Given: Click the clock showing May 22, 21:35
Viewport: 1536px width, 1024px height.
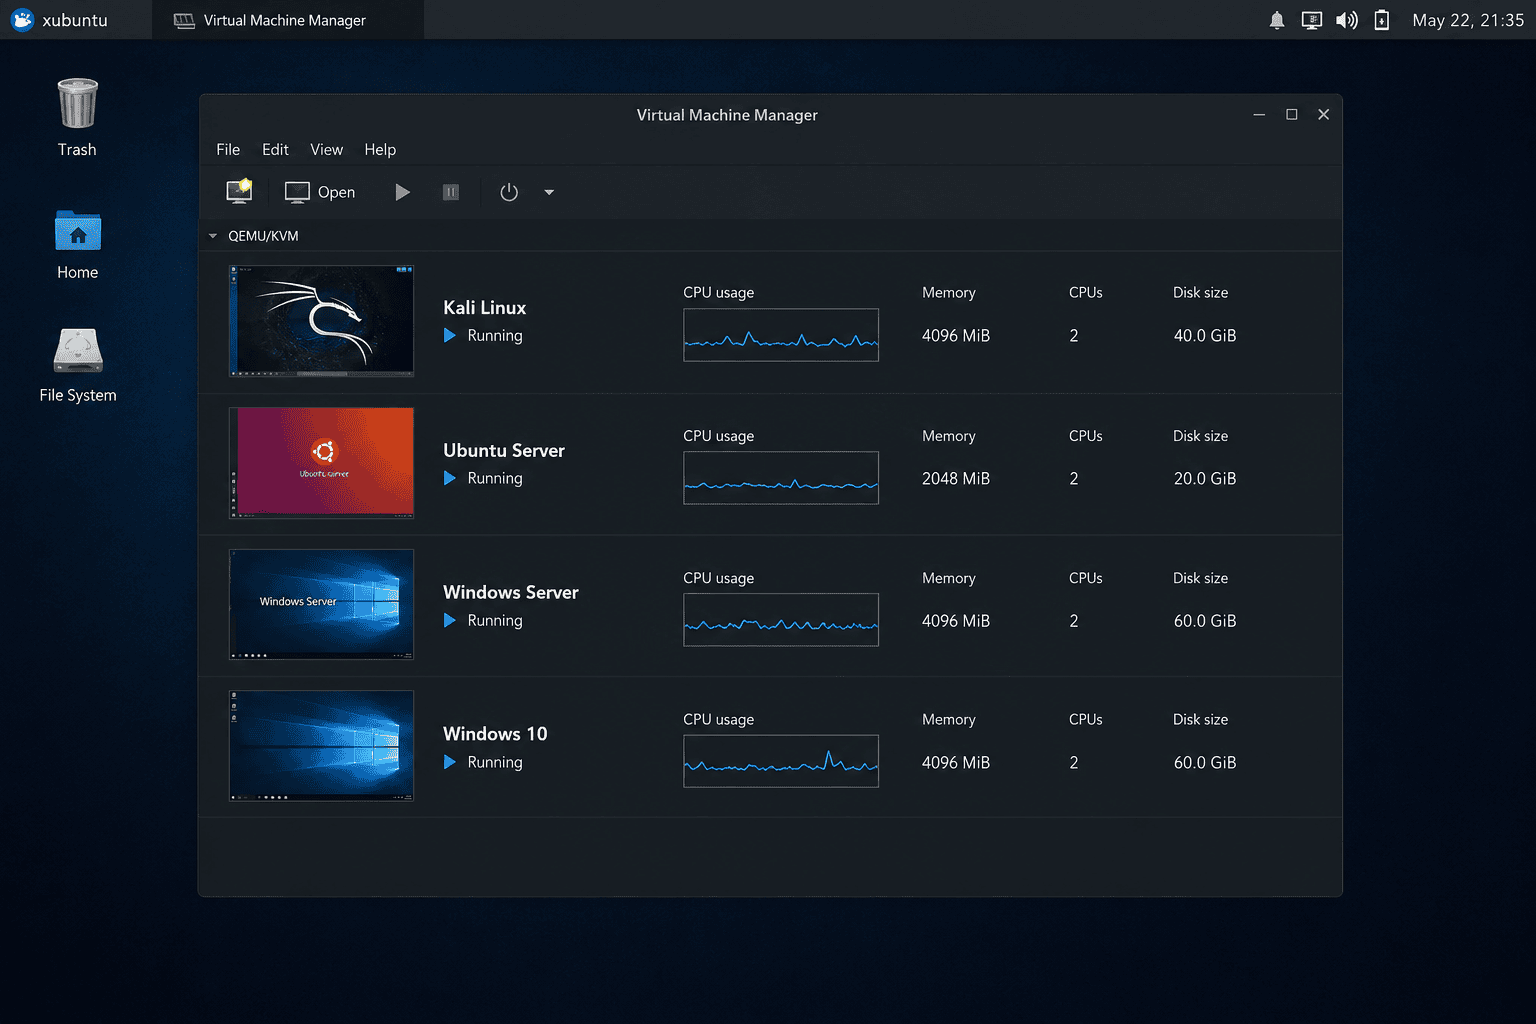Looking at the screenshot, I should click(x=1468, y=20).
